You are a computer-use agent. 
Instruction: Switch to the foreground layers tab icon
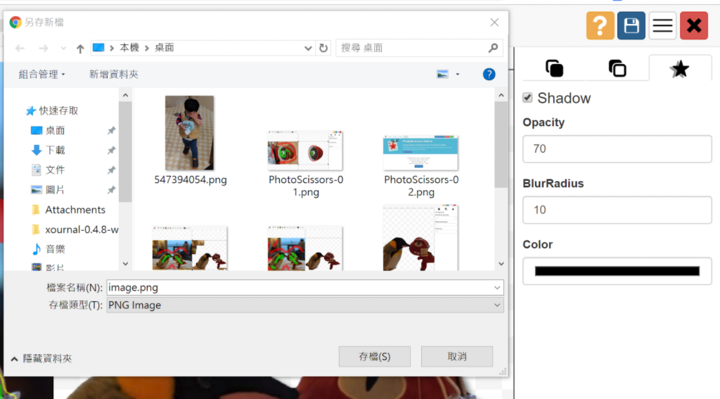coord(554,68)
